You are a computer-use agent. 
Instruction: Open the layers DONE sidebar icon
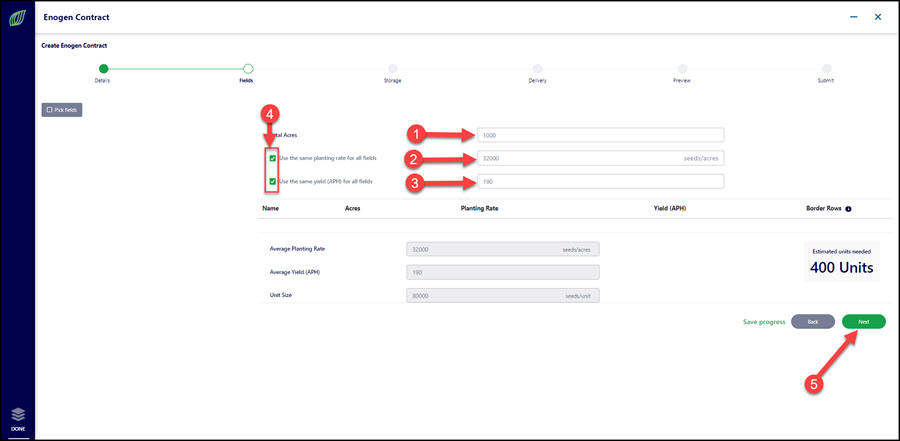click(17, 420)
